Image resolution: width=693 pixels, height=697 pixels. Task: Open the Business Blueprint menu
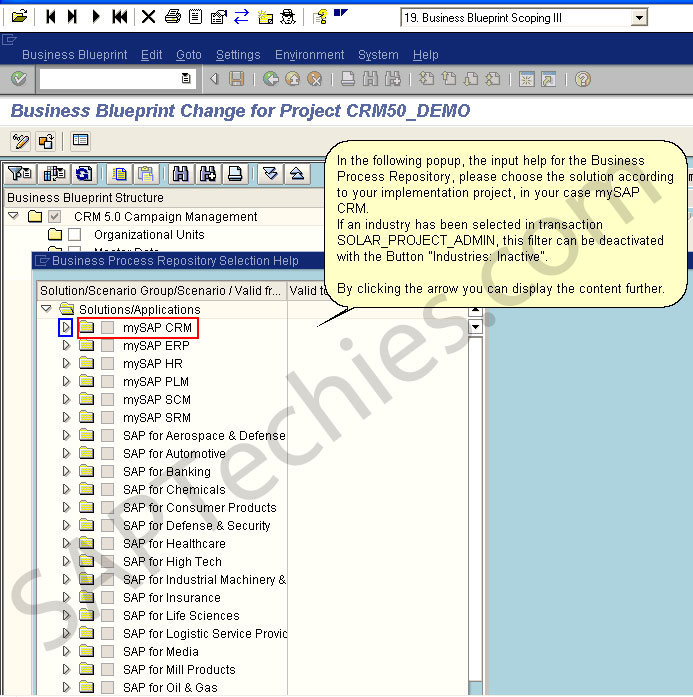75,55
